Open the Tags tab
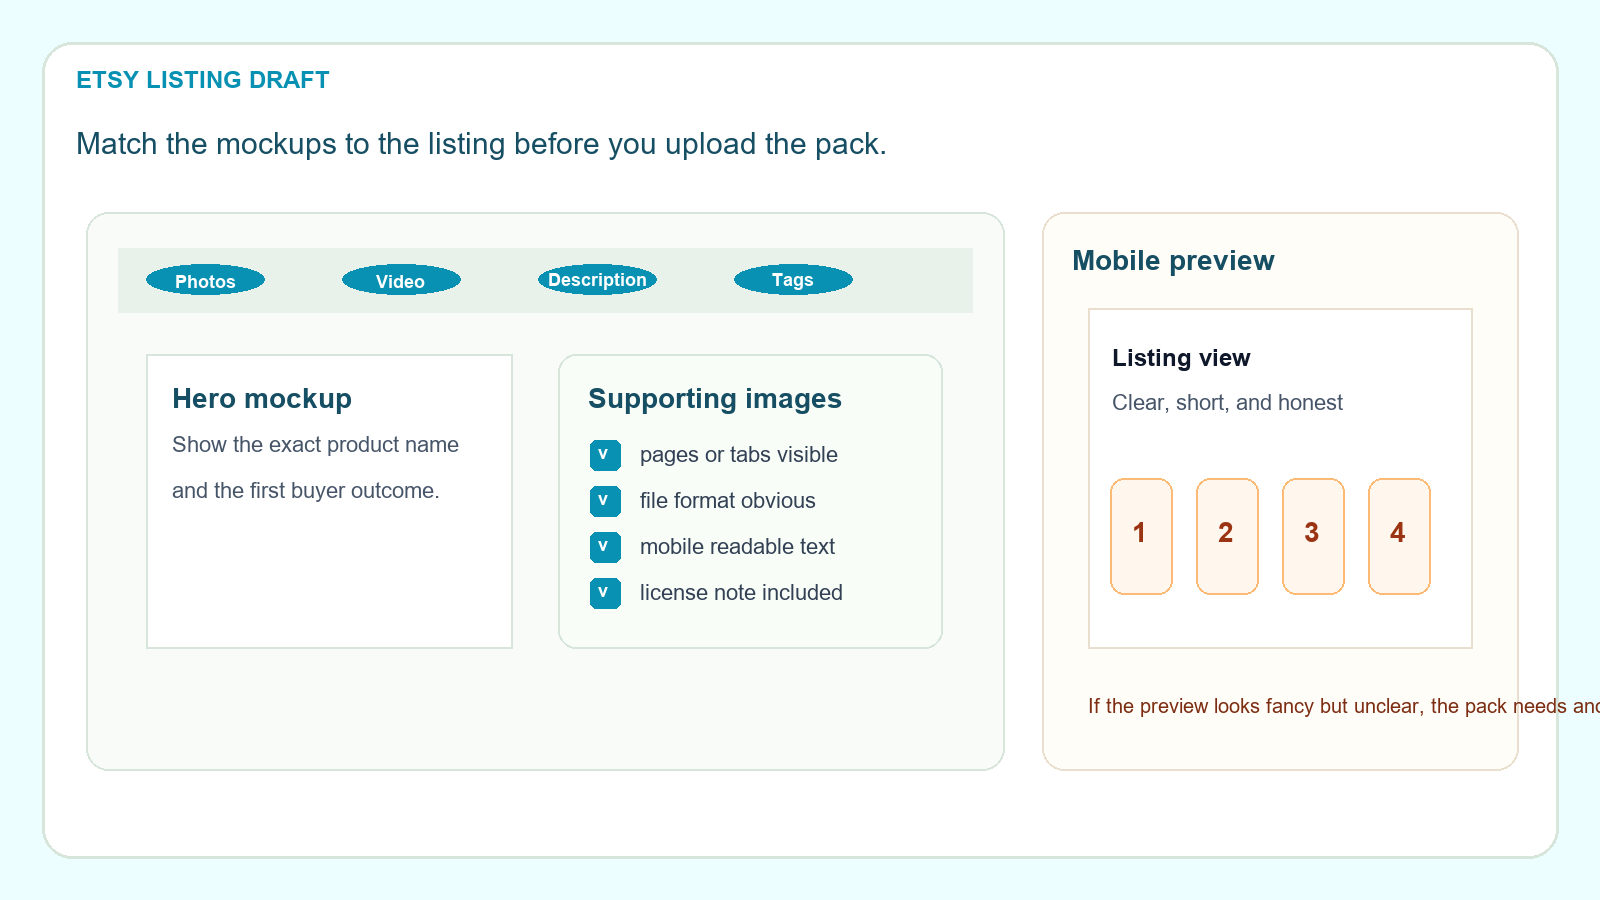This screenshot has height=900, width=1600. coord(793,280)
